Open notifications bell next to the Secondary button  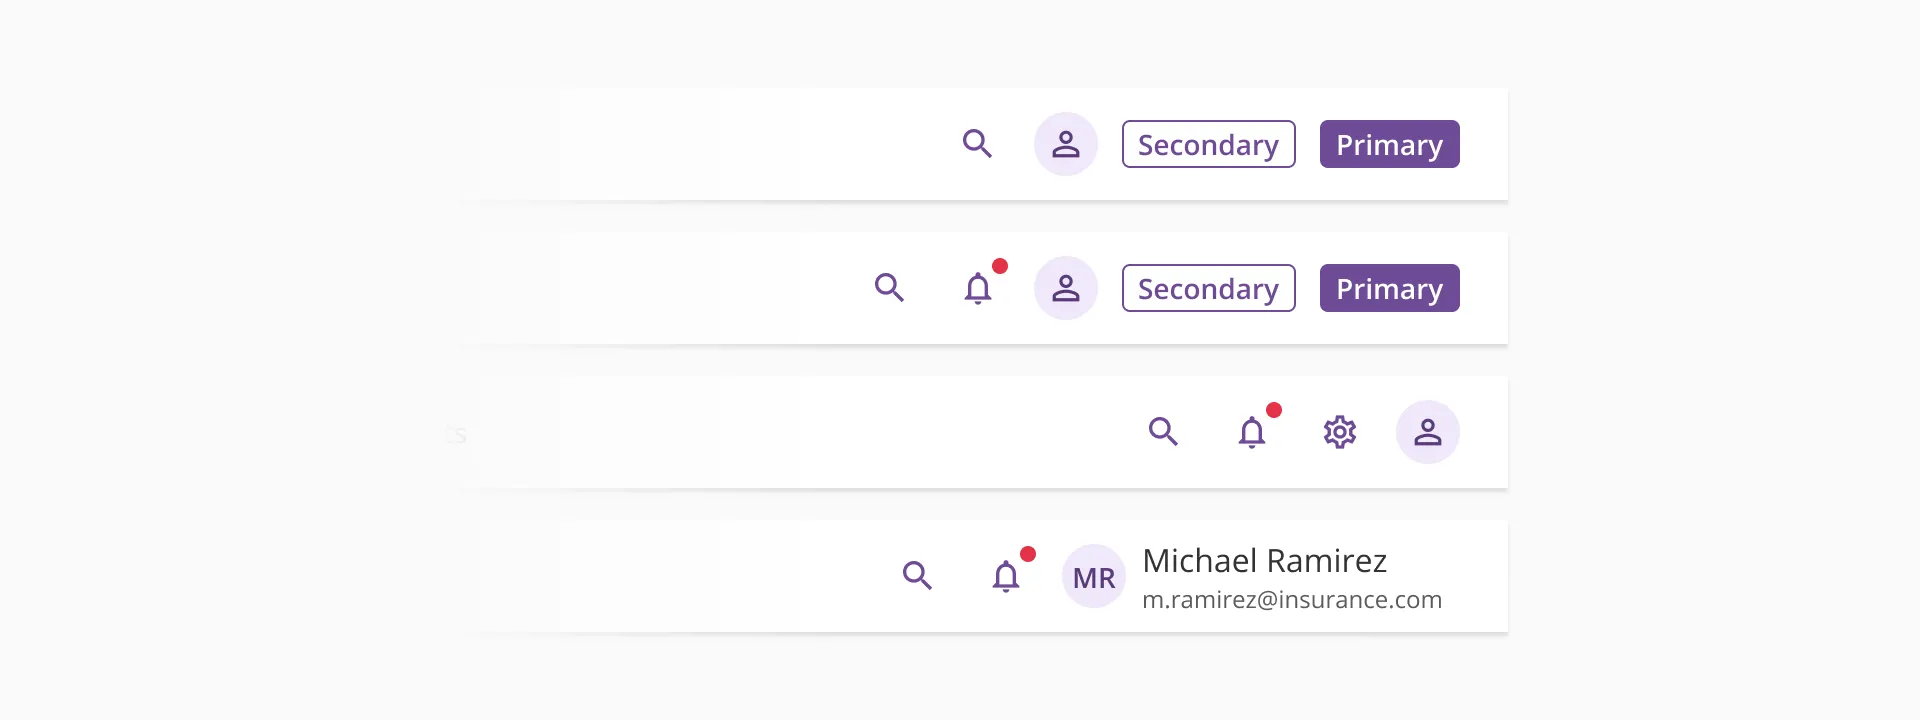pos(978,289)
